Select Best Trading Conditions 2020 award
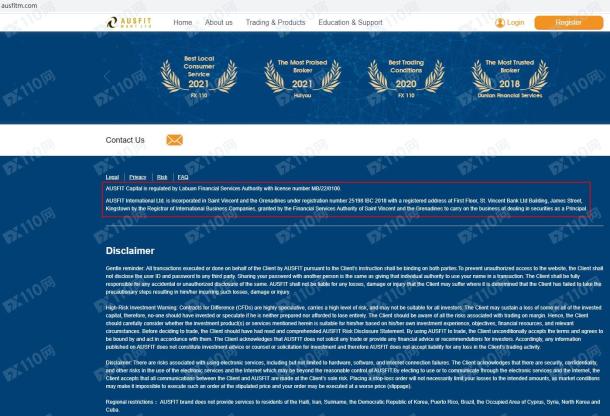This screenshot has width=610, height=416. click(x=406, y=78)
